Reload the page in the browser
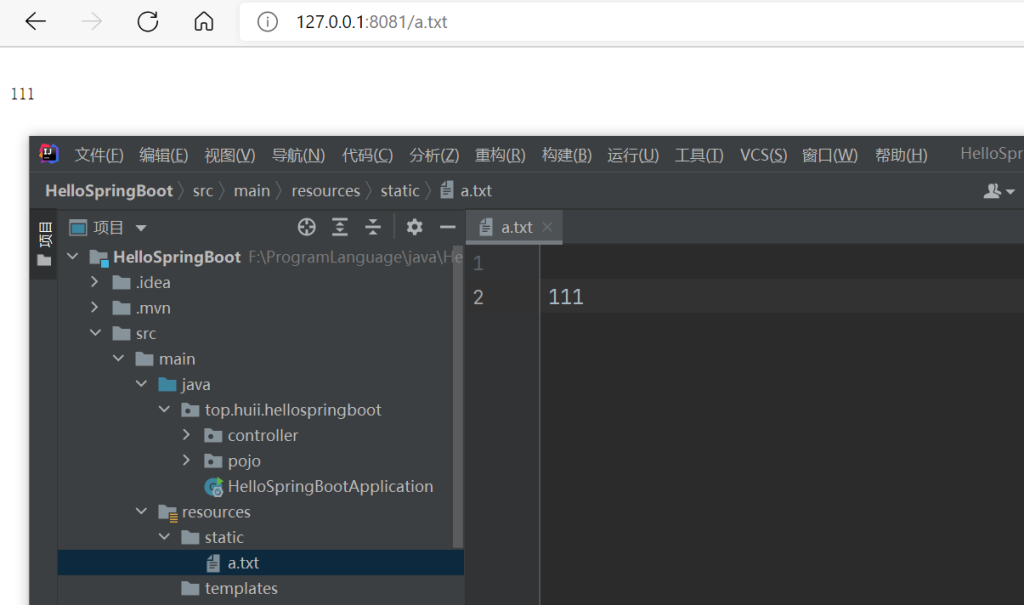Screen dimensions: 1024x605 click(x=148, y=22)
